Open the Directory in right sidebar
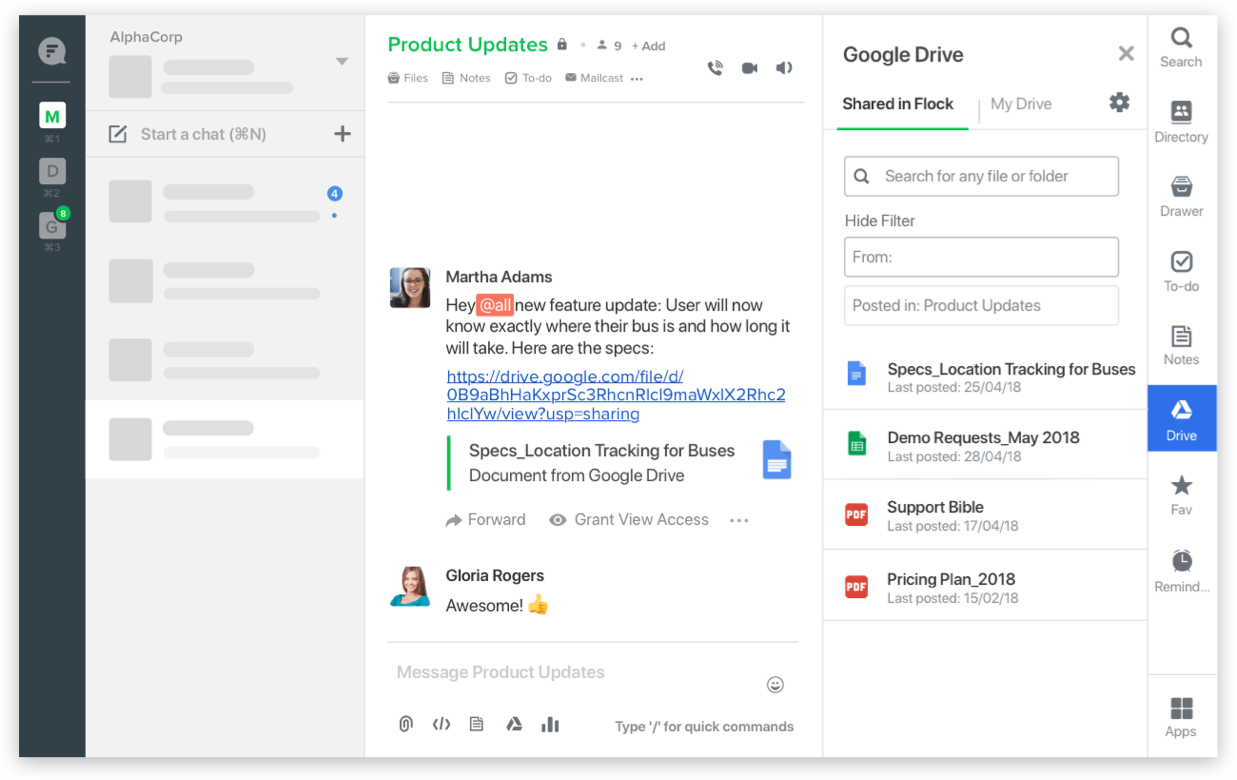The image size is (1237, 780). (1181, 121)
